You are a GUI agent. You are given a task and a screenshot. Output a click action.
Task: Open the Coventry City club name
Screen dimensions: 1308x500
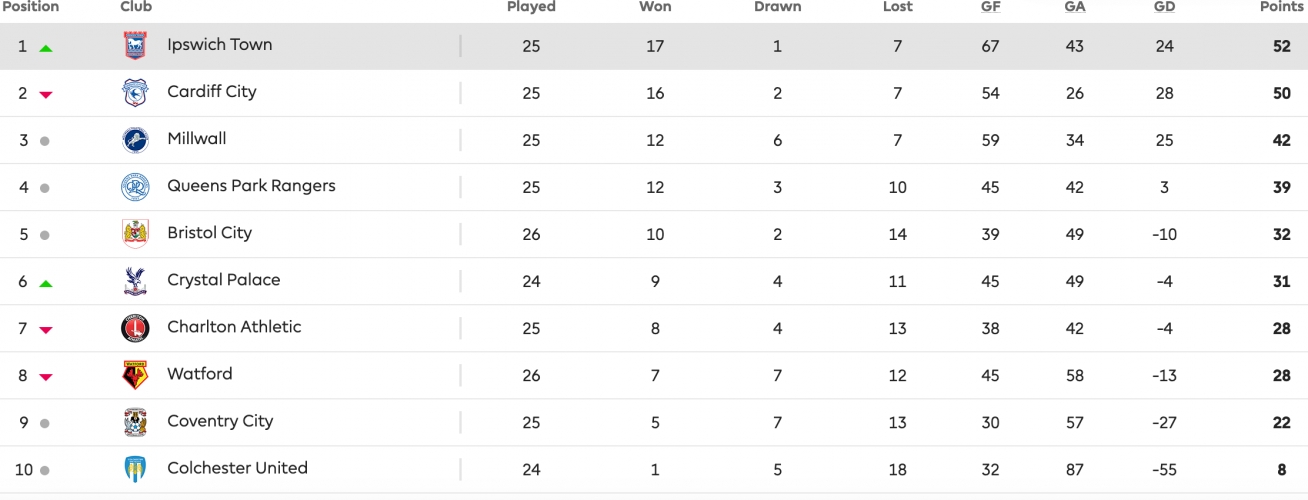[220, 421]
